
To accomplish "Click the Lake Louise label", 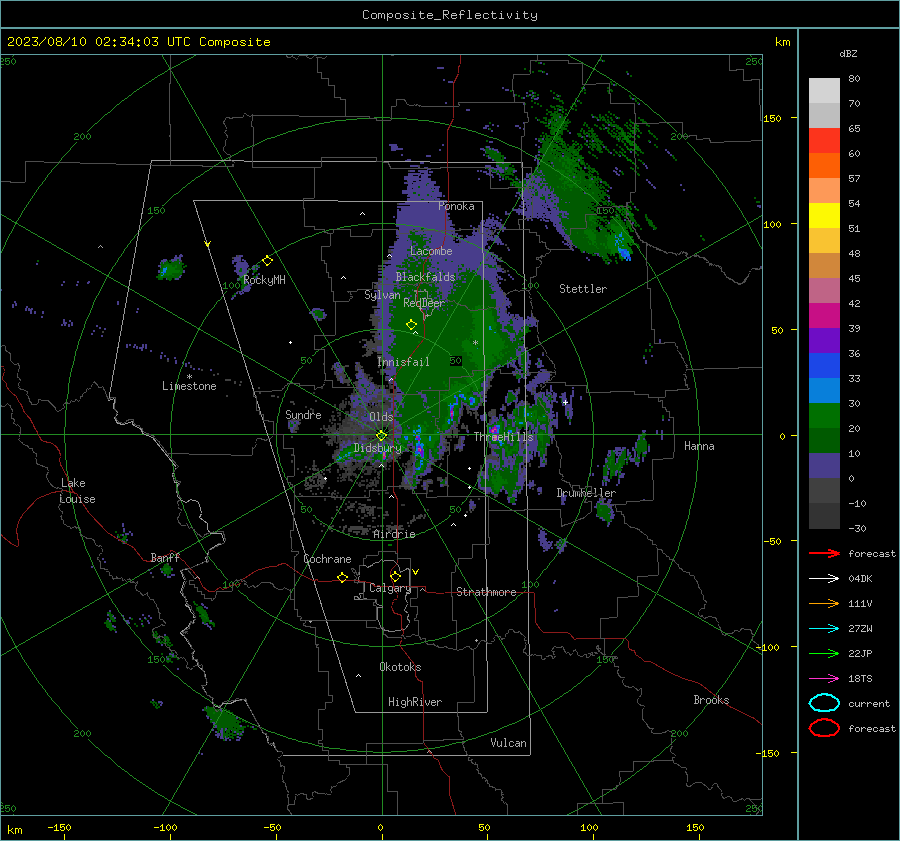I will 77,491.
